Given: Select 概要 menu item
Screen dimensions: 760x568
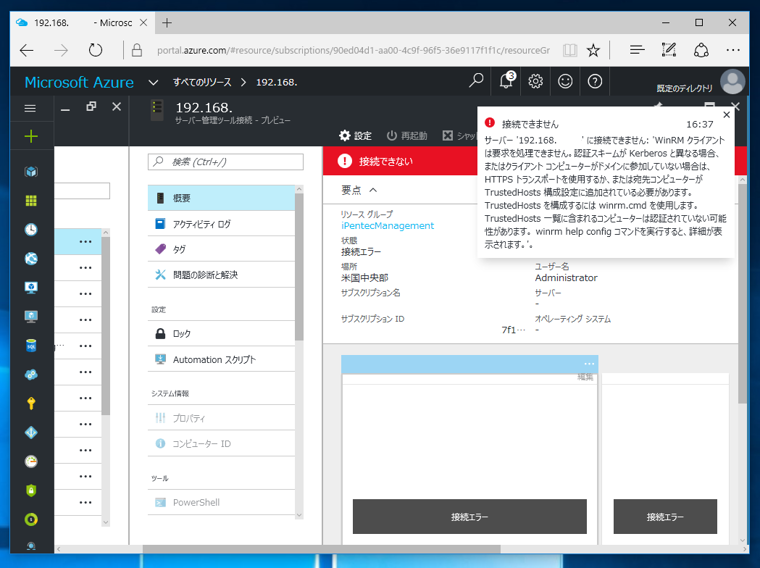Looking at the screenshot, I should click(221, 198).
